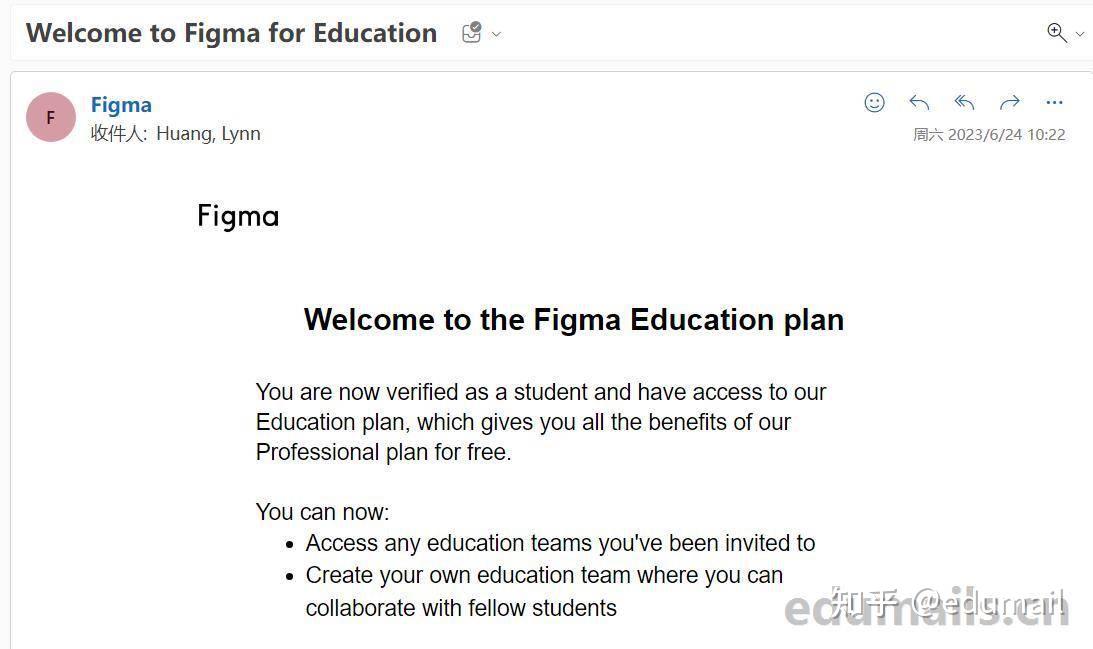1093x649 pixels.
Task: Click the timestamp 2023/6/24 10:22
Action: point(991,134)
